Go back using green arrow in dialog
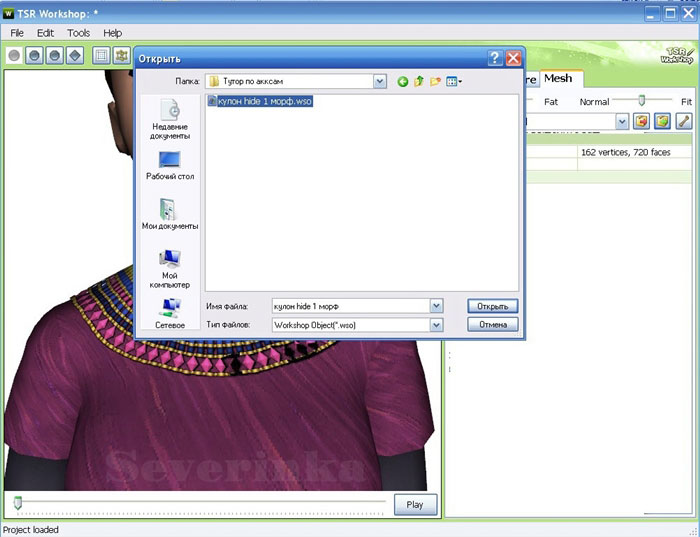700x537 pixels. point(403,82)
